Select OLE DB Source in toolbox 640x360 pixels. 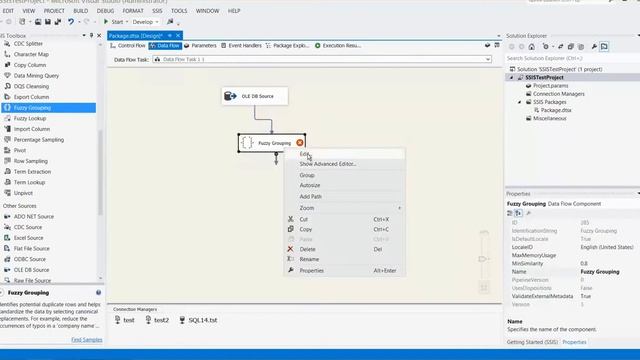(31, 270)
